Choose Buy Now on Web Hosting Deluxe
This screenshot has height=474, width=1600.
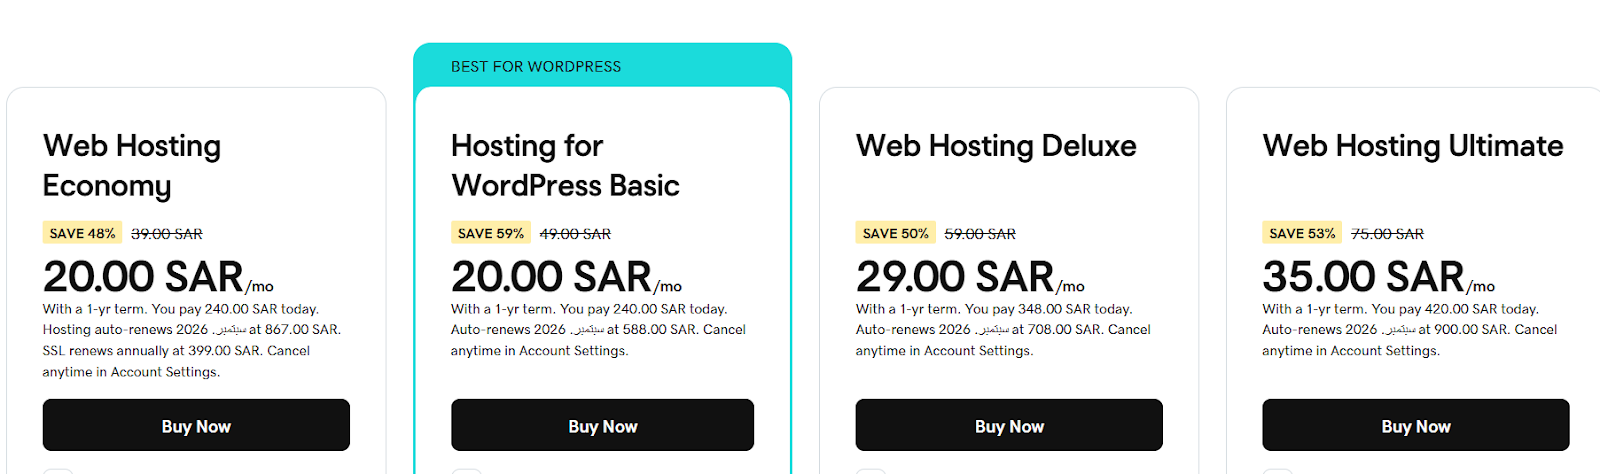[x=1009, y=426]
